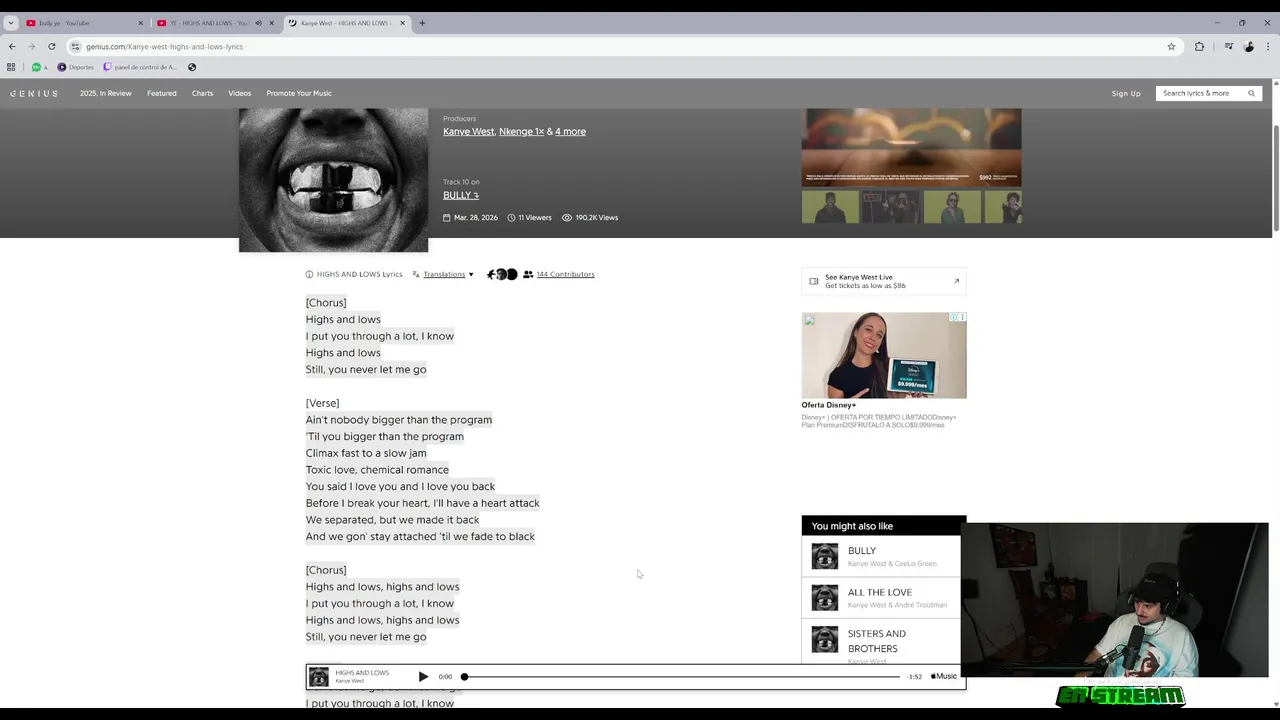Image resolution: width=1280 pixels, height=720 pixels.
Task: Open the BULLY album link
Action: [x=461, y=195]
